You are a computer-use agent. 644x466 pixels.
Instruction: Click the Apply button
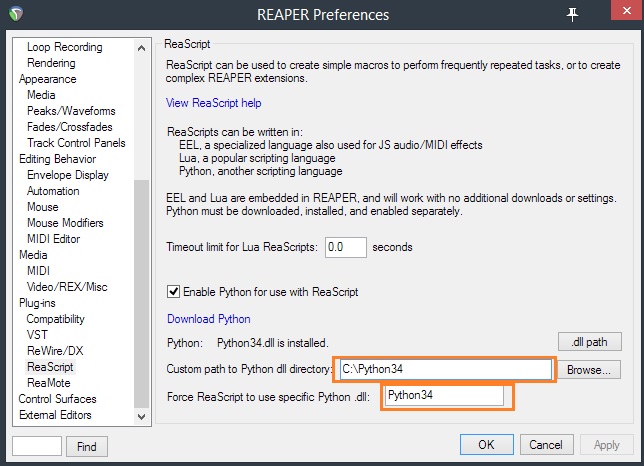(x=607, y=445)
